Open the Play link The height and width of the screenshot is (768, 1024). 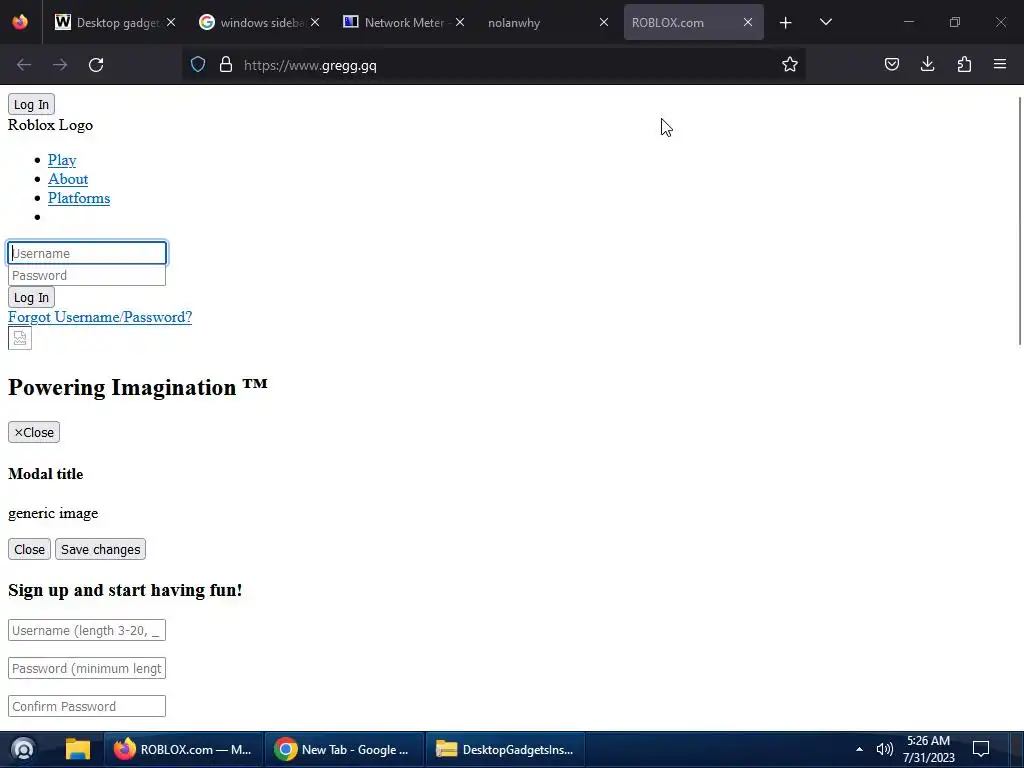(x=62, y=160)
